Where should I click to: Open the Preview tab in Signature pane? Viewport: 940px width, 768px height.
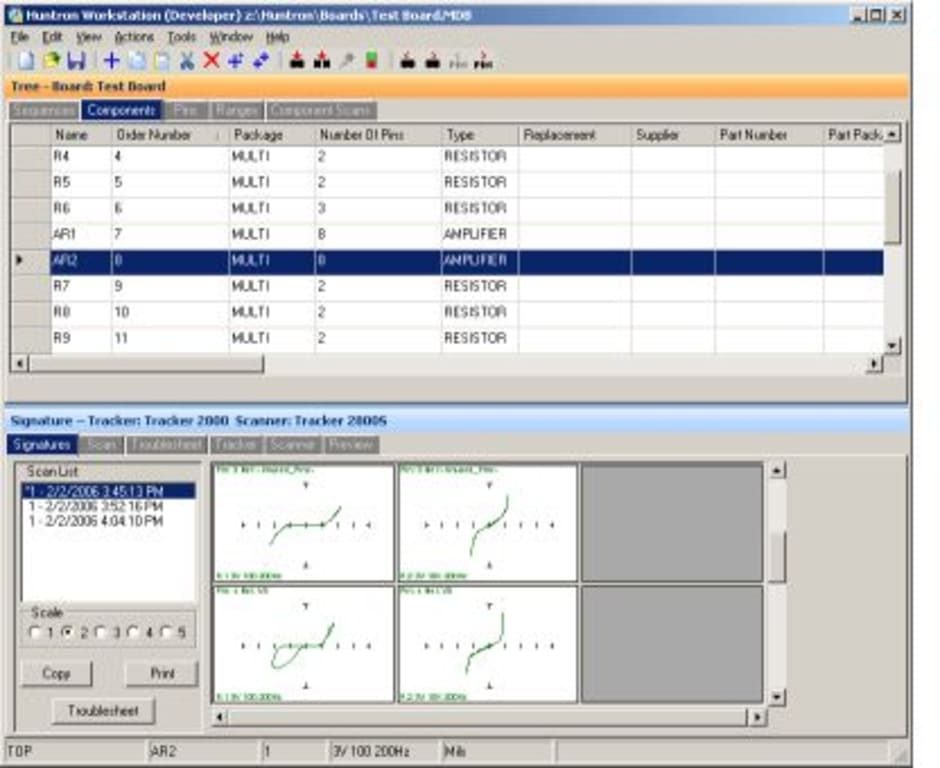coord(351,445)
